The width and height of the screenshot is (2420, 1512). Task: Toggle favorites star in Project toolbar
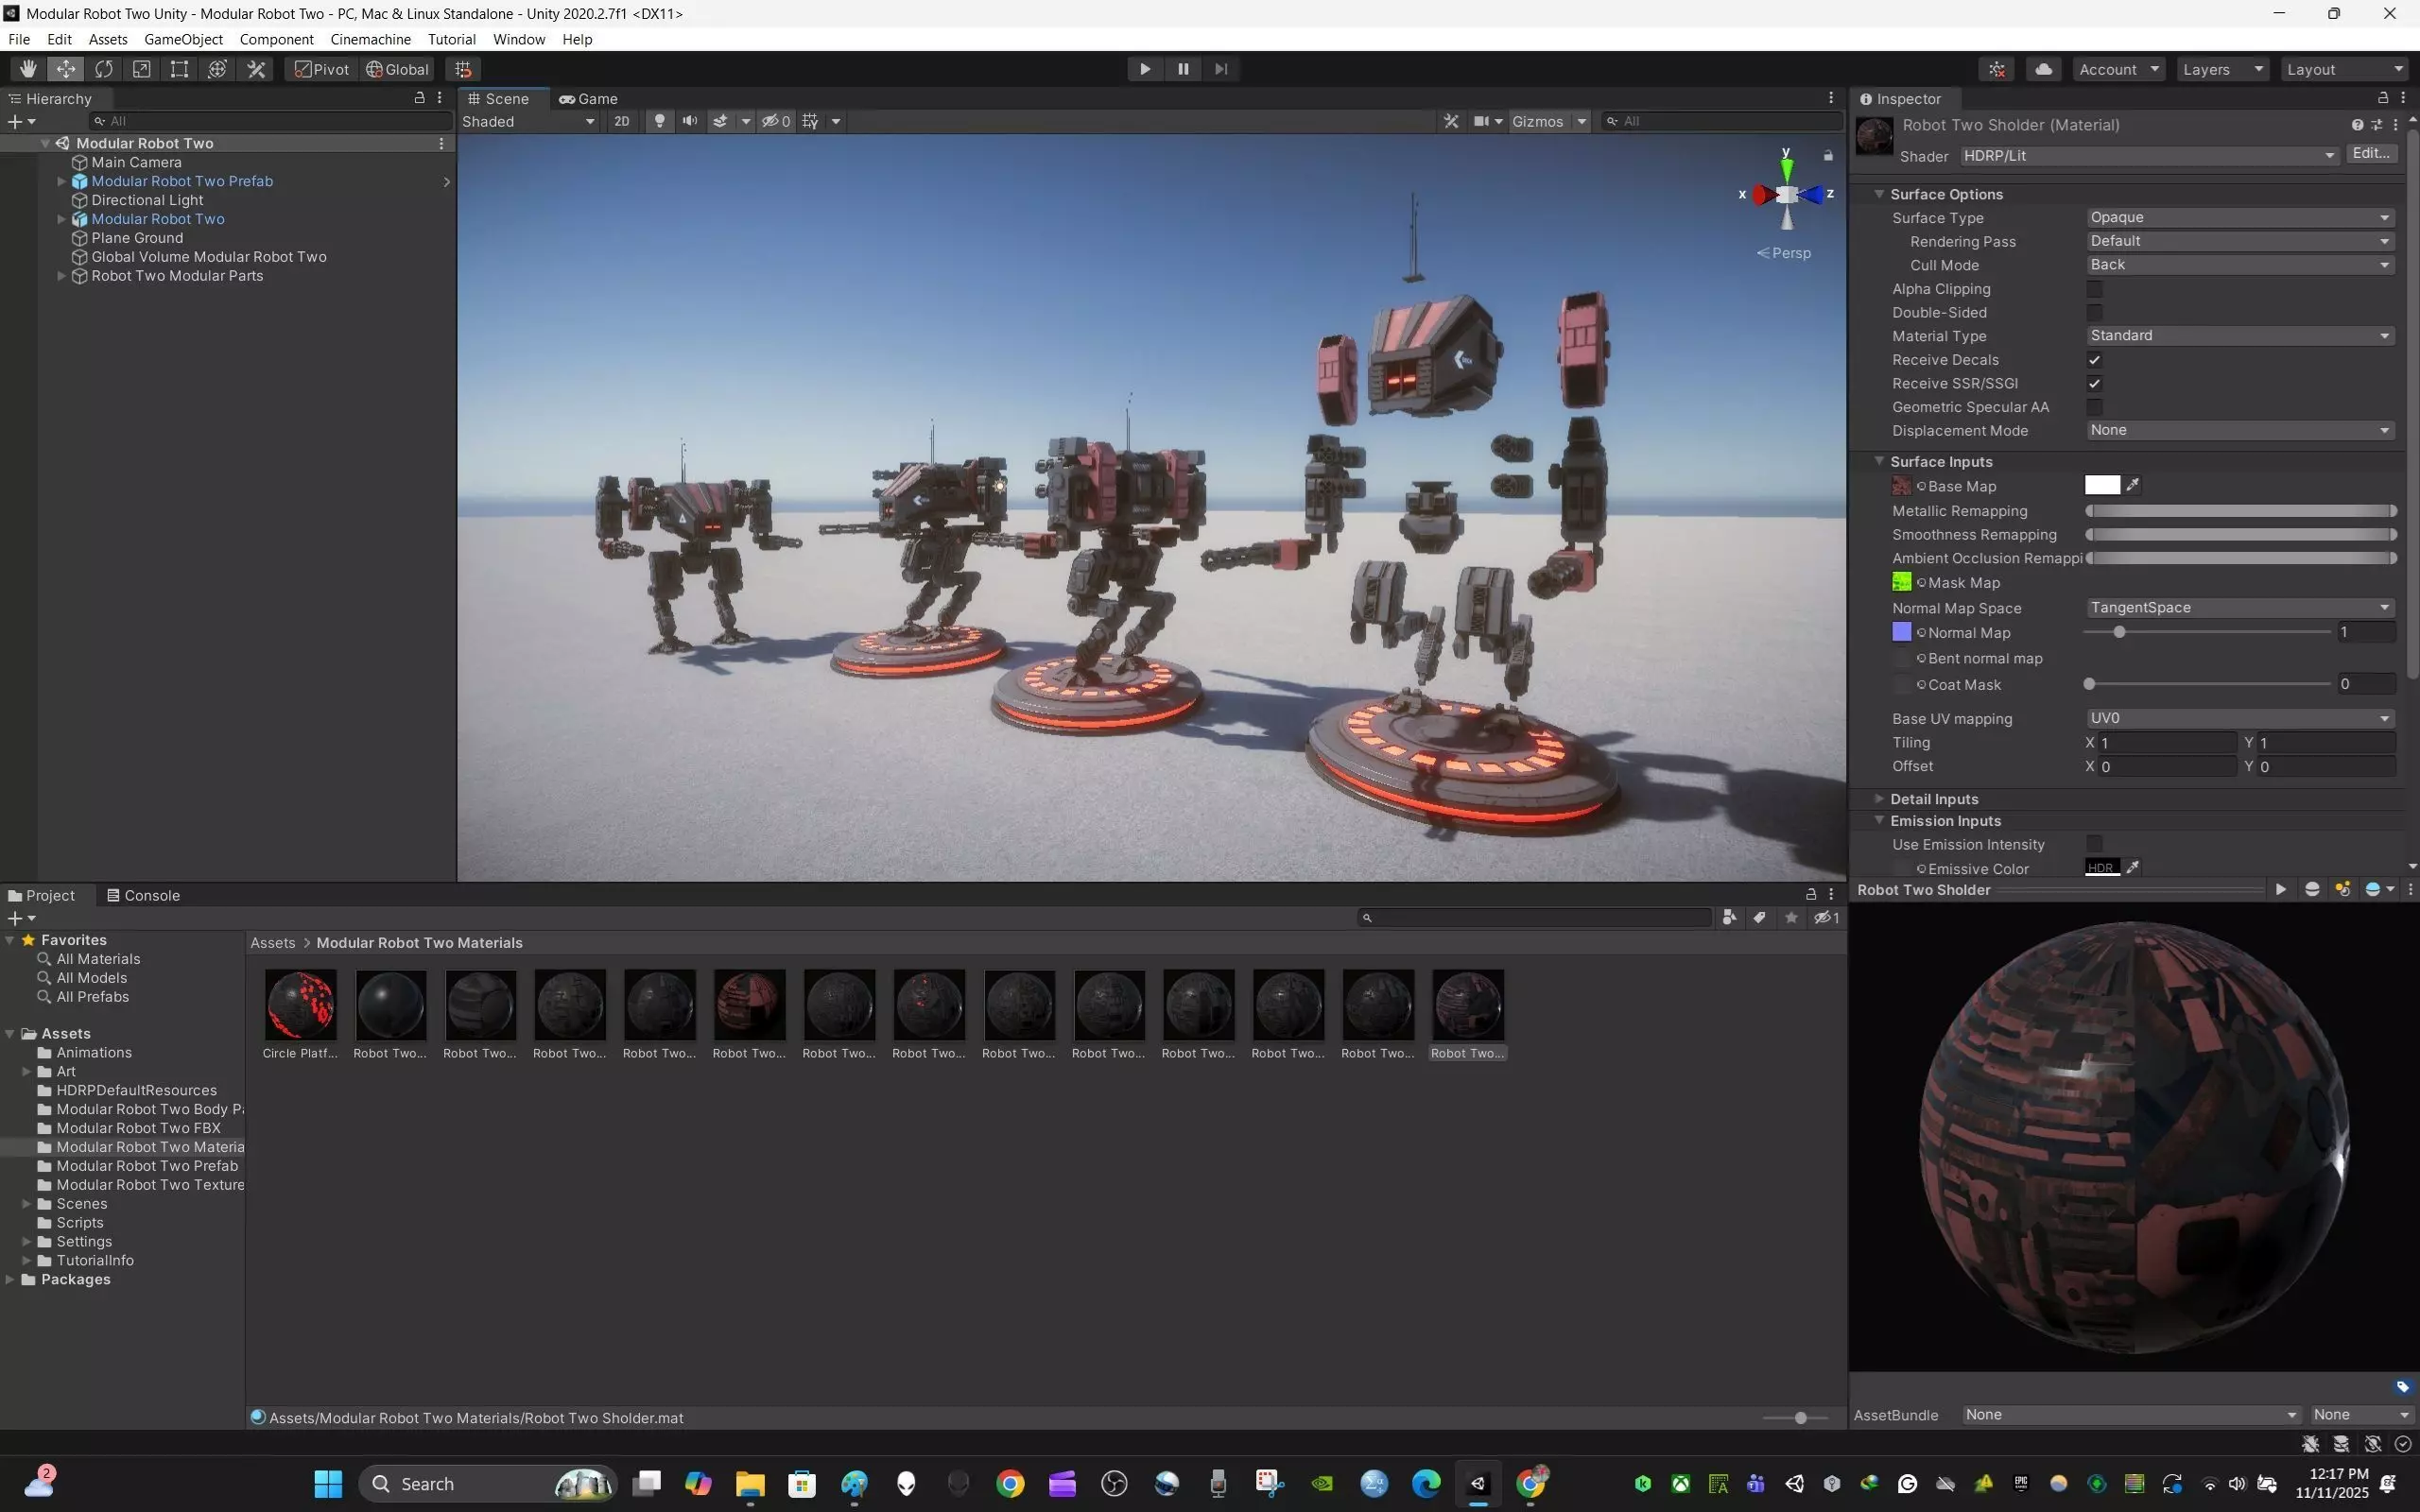coord(1791,918)
